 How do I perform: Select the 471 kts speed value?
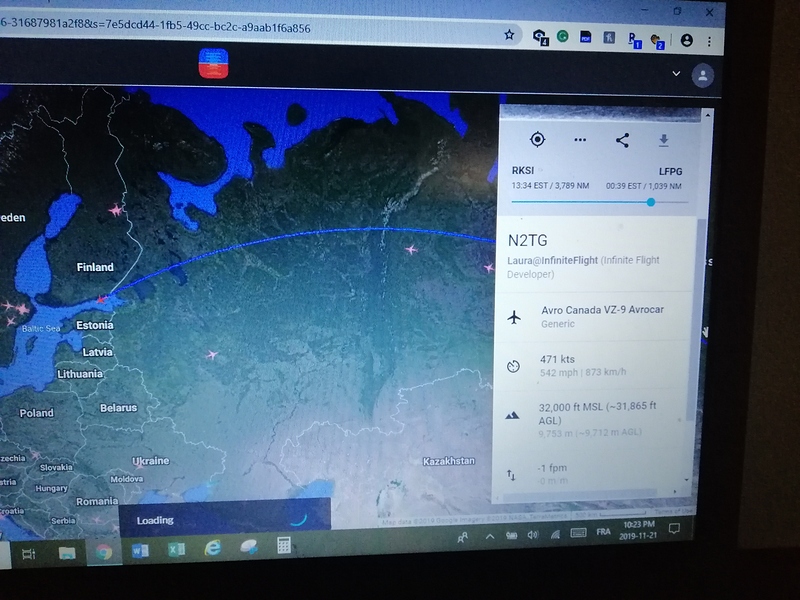(557, 359)
